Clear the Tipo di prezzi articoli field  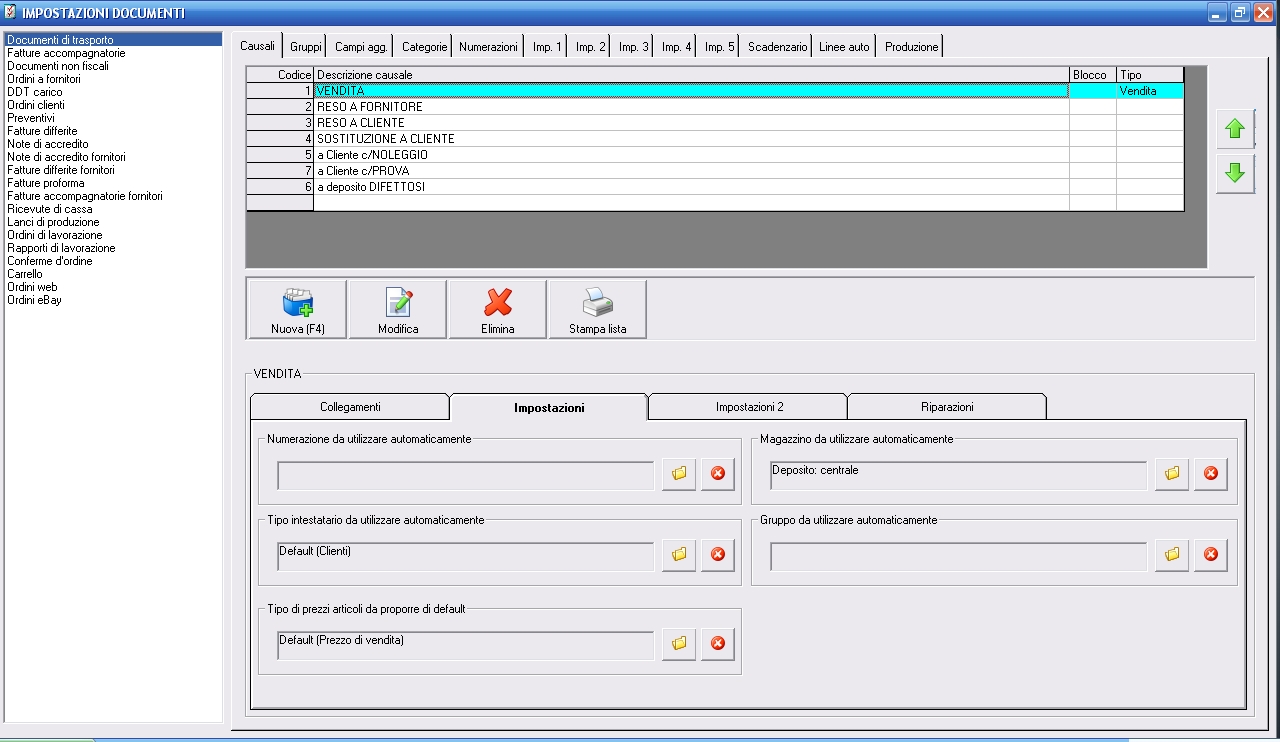(x=717, y=644)
